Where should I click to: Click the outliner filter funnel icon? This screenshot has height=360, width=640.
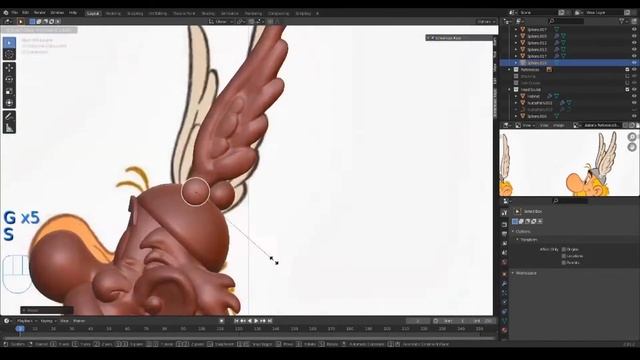[622, 21]
